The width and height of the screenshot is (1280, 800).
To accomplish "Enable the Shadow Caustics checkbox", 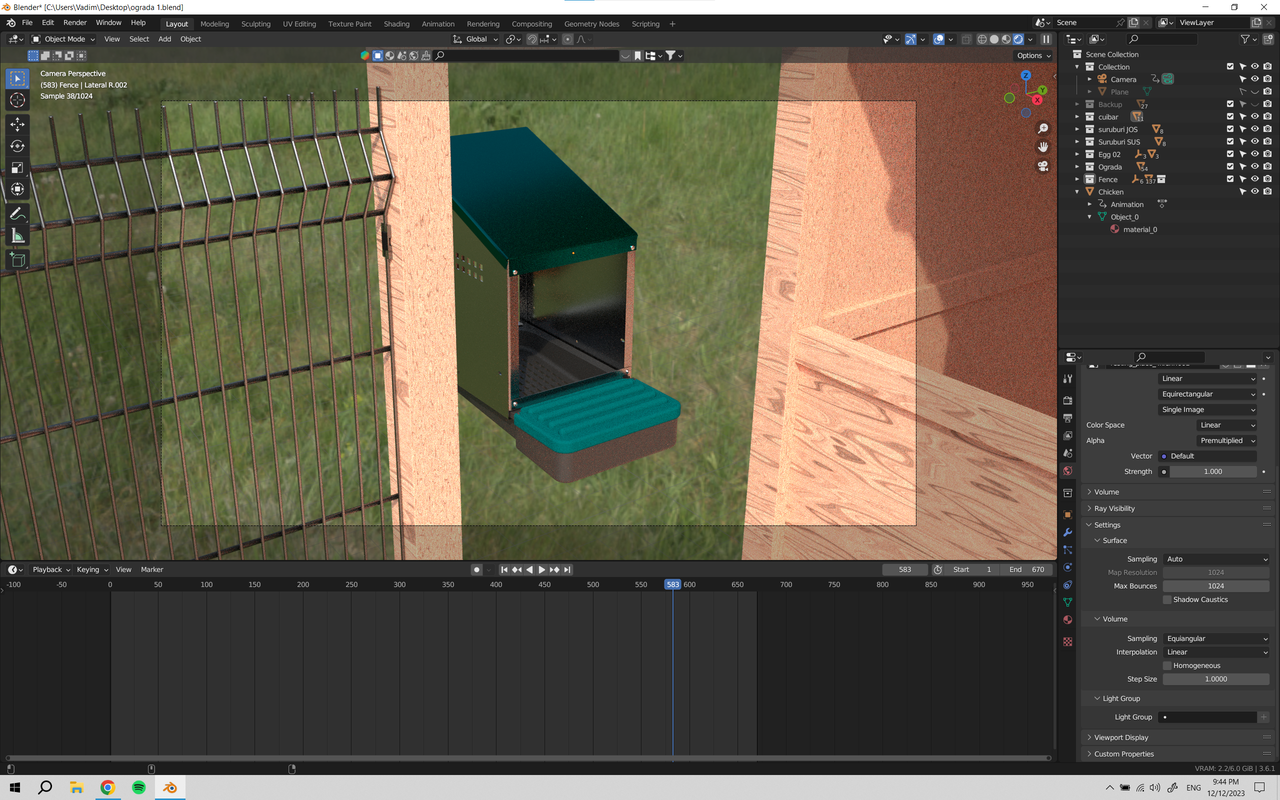I will (1165, 599).
